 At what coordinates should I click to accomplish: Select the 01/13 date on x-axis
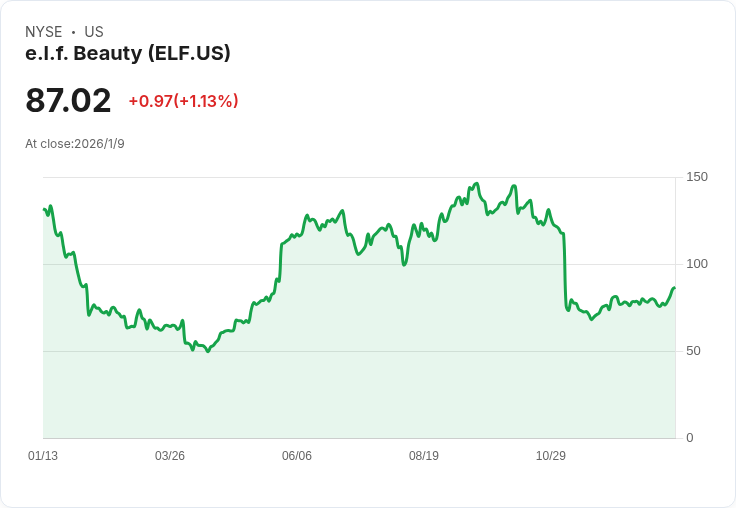pos(43,456)
